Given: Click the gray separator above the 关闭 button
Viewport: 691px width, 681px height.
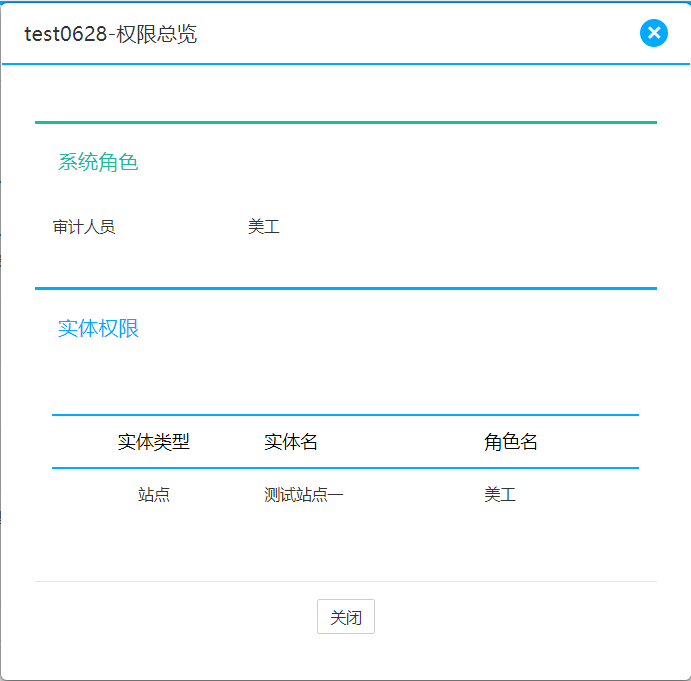Looking at the screenshot, I should point(345,581).
